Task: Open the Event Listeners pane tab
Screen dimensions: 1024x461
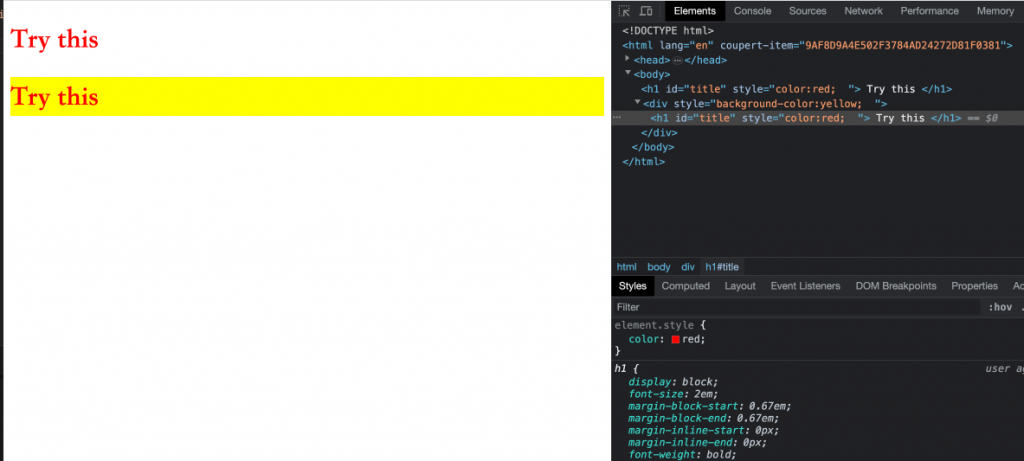Action: click(805, 286)
